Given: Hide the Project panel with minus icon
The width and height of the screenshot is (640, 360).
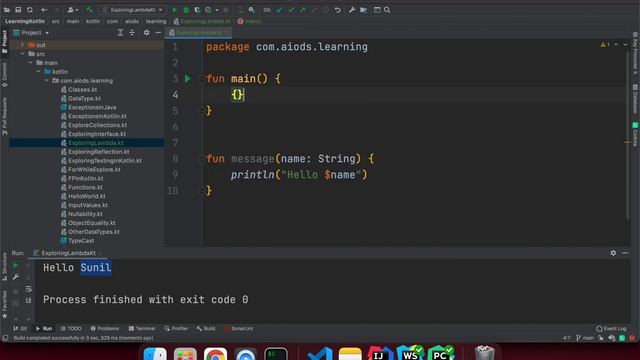Looking at the screenshot, I should point(158,33).
